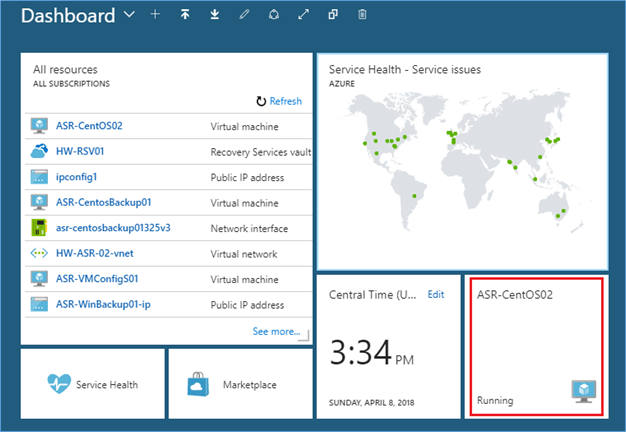Click the full screen arrows icon

click(303, 15)
